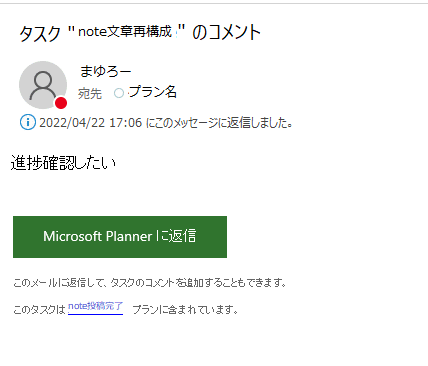Click the このタスクは text before the link
This screenshot has width=428, height=366.
point(39,310)
